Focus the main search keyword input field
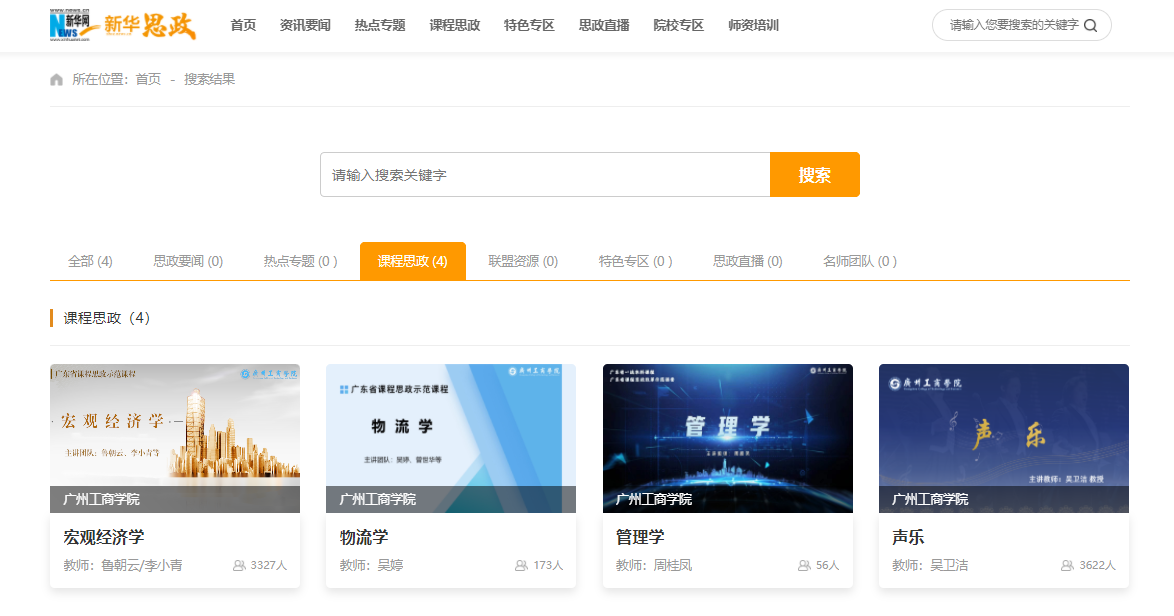1174x616 pixels. pyautogui.click(x=545, y=175)
